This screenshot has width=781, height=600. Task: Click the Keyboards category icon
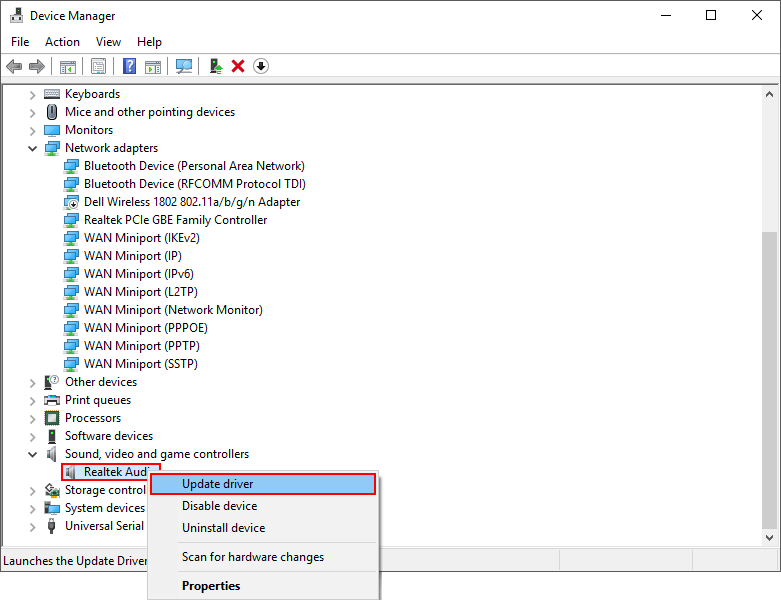52,94
